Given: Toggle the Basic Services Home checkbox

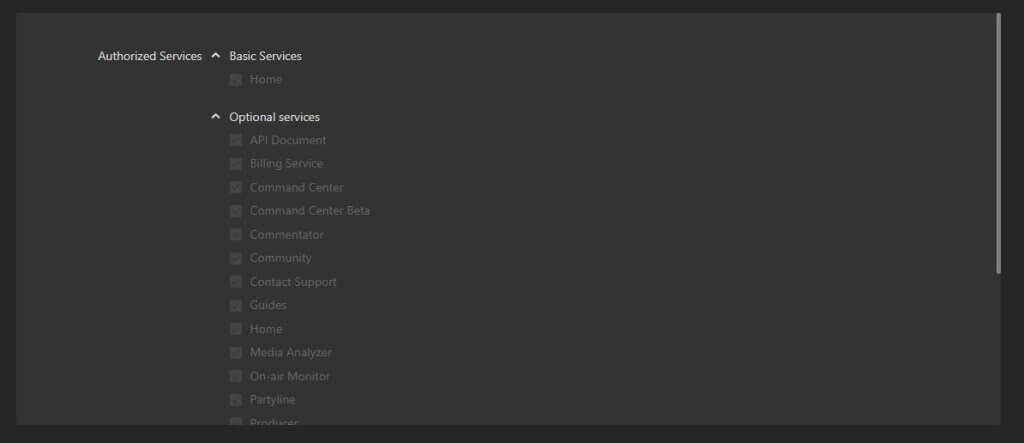Looking at the screenshot, I should tap(236, 80).
